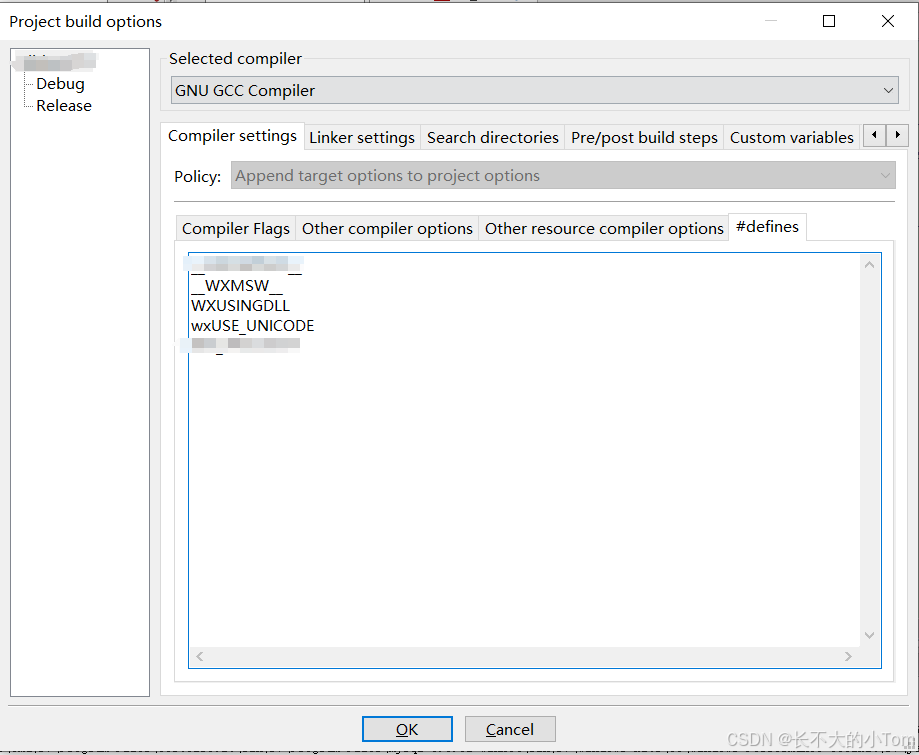Viewport: 919px width, 755px height.
Task: Cancel the Project build options dialog
Action: pyautogui.click(x=509, y=729)
